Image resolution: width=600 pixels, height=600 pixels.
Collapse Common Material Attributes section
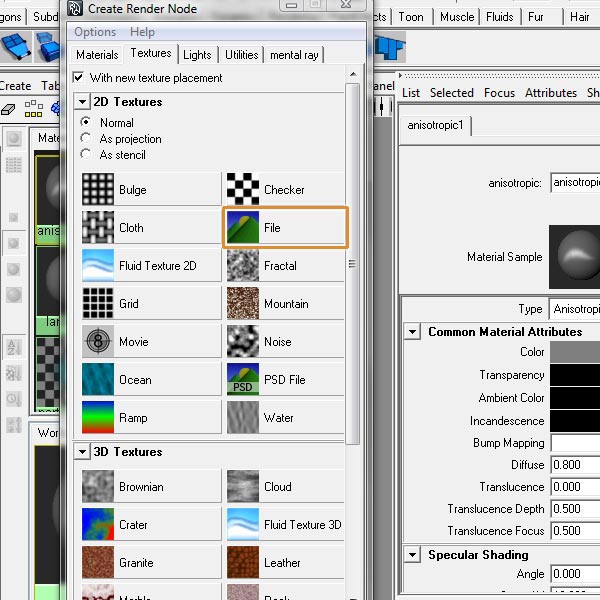tap(412, 331)
